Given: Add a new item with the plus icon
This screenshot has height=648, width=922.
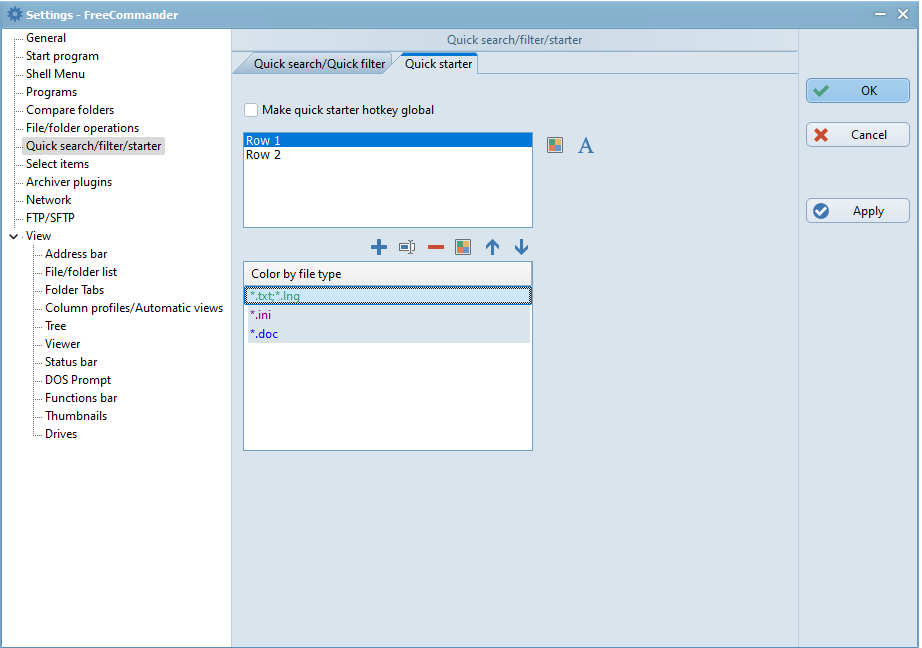Looking at the screenshot, I should click(379, 247).
